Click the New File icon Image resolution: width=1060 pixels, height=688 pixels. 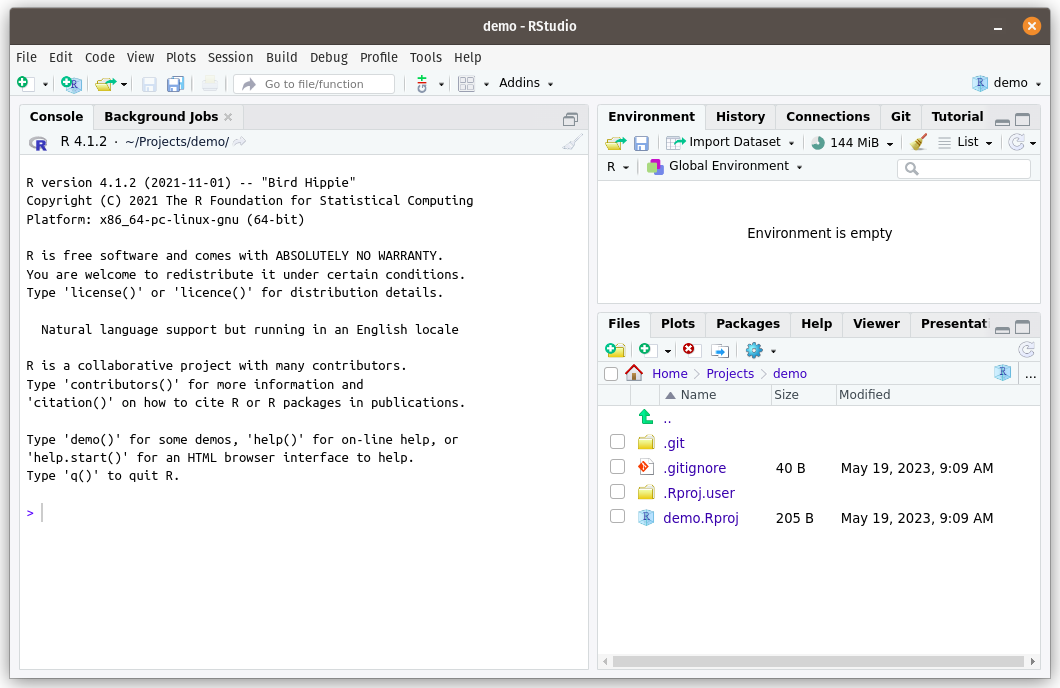click(x=24, y=83)
